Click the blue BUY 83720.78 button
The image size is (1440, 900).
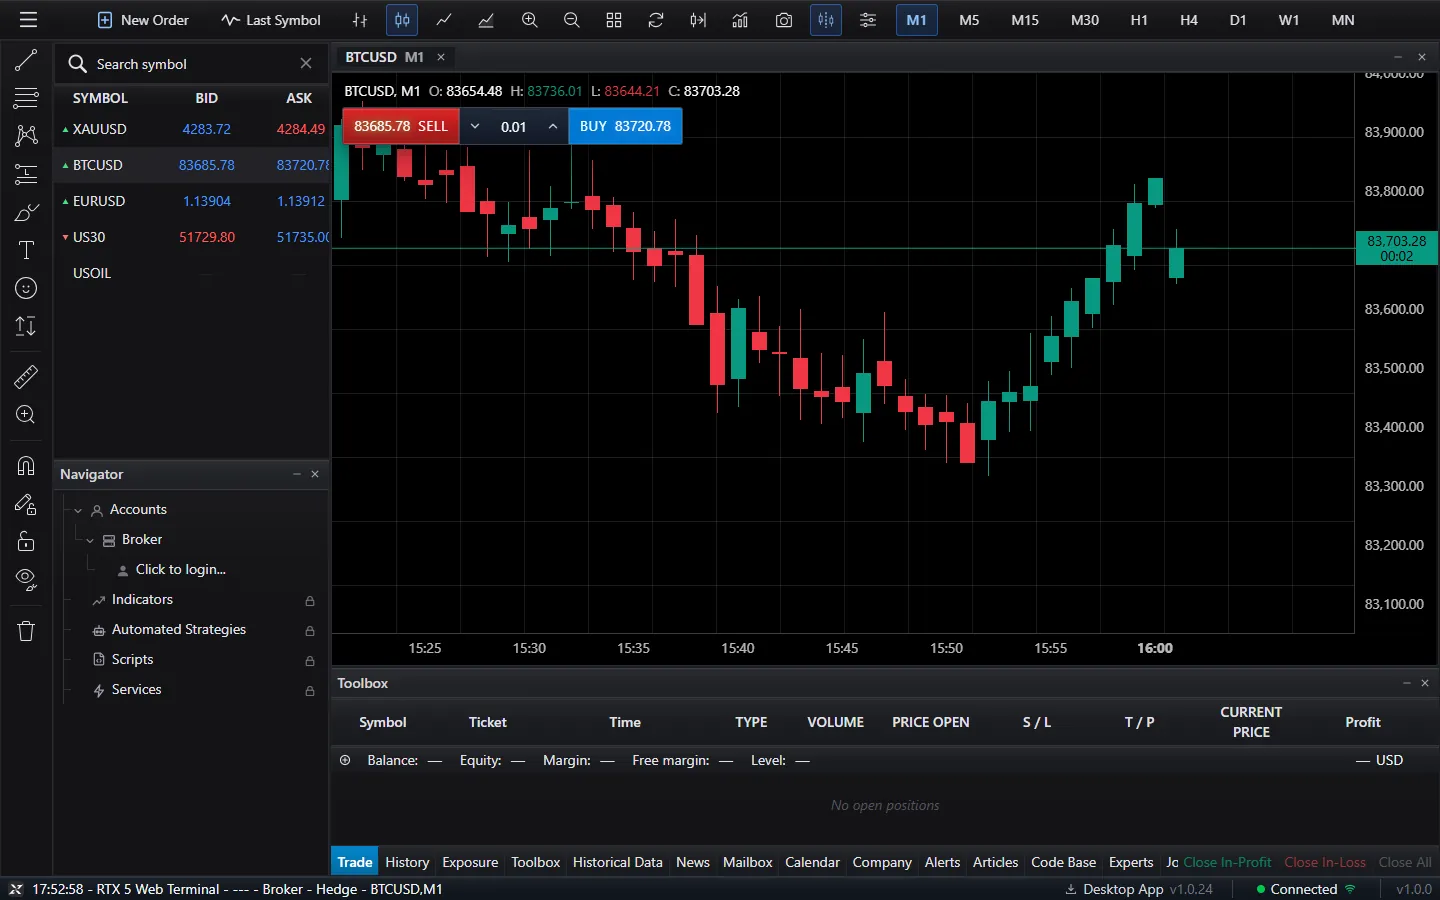[625, 126]
